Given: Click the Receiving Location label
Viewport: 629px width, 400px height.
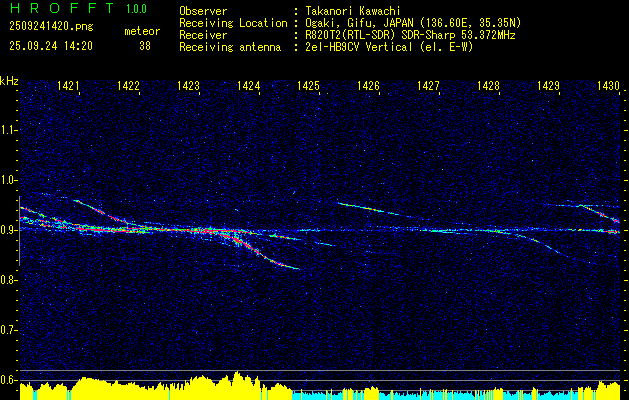Looking at the screenshot, I should pos(233,23).
